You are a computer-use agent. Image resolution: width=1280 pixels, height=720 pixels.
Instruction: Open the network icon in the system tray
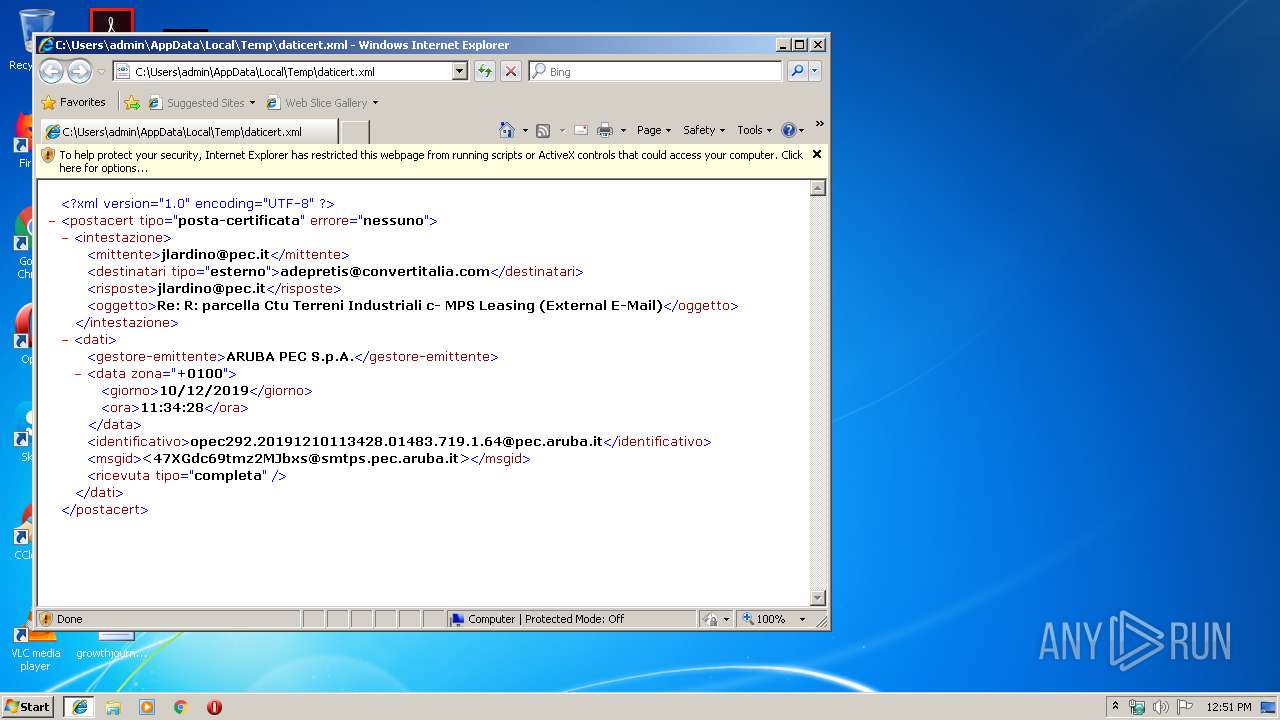click(x=1137, y=707)
